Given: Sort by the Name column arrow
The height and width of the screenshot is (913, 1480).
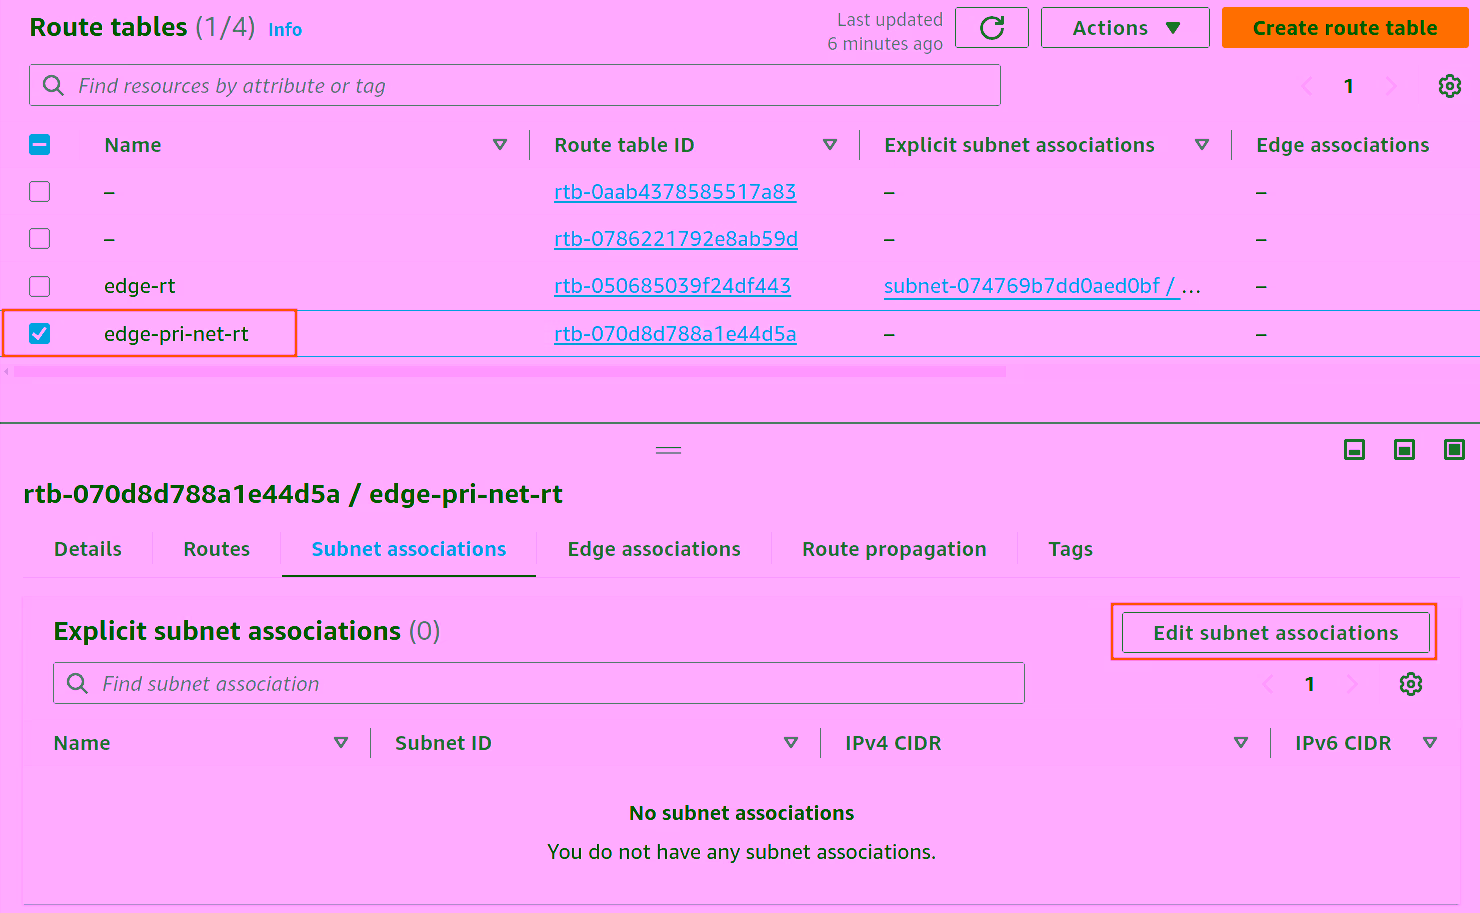Looking at the screenshot, I should coord(500,144).
